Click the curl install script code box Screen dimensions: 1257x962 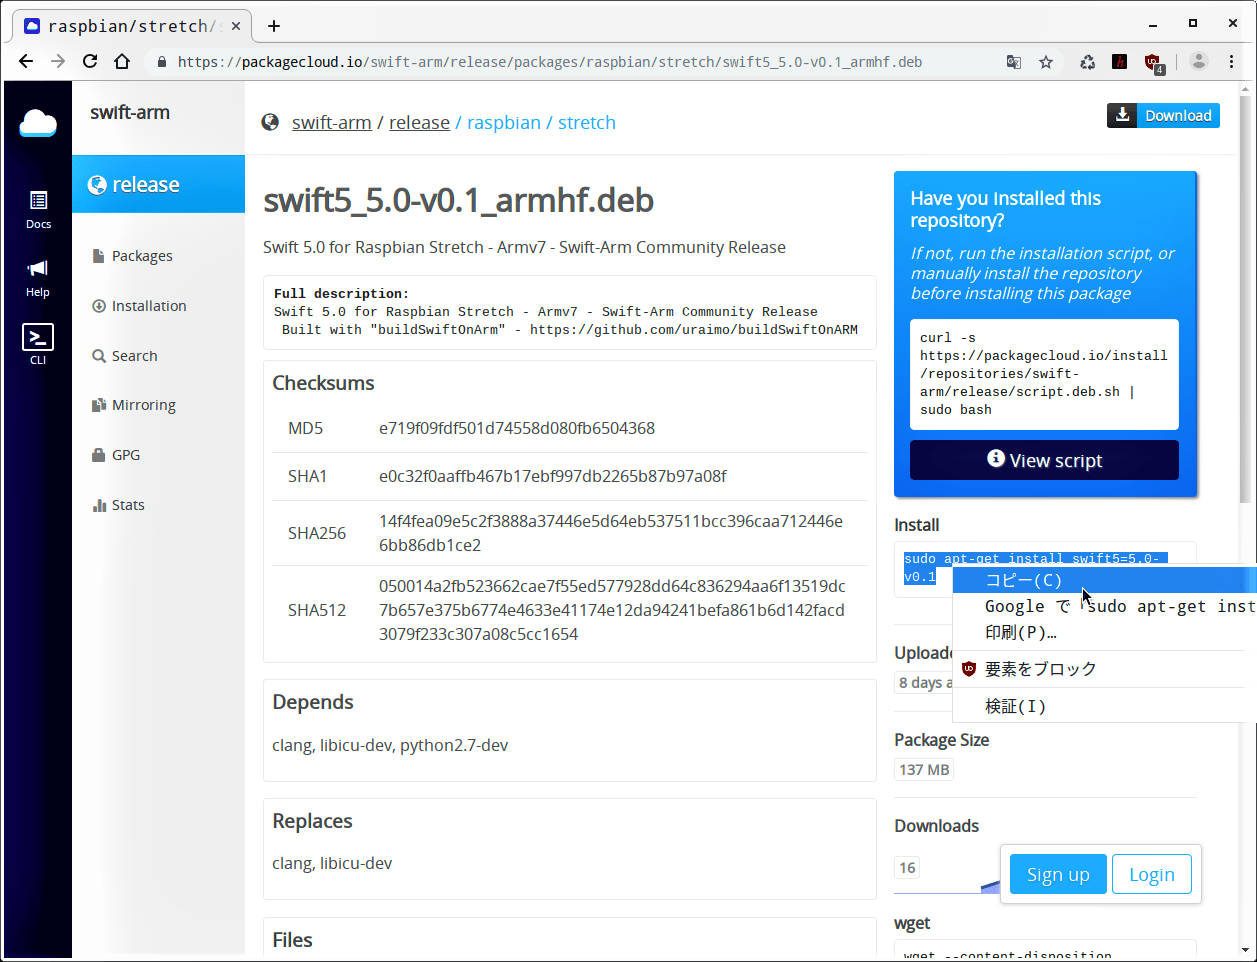pyautogui.click(x=1044, y=374)
